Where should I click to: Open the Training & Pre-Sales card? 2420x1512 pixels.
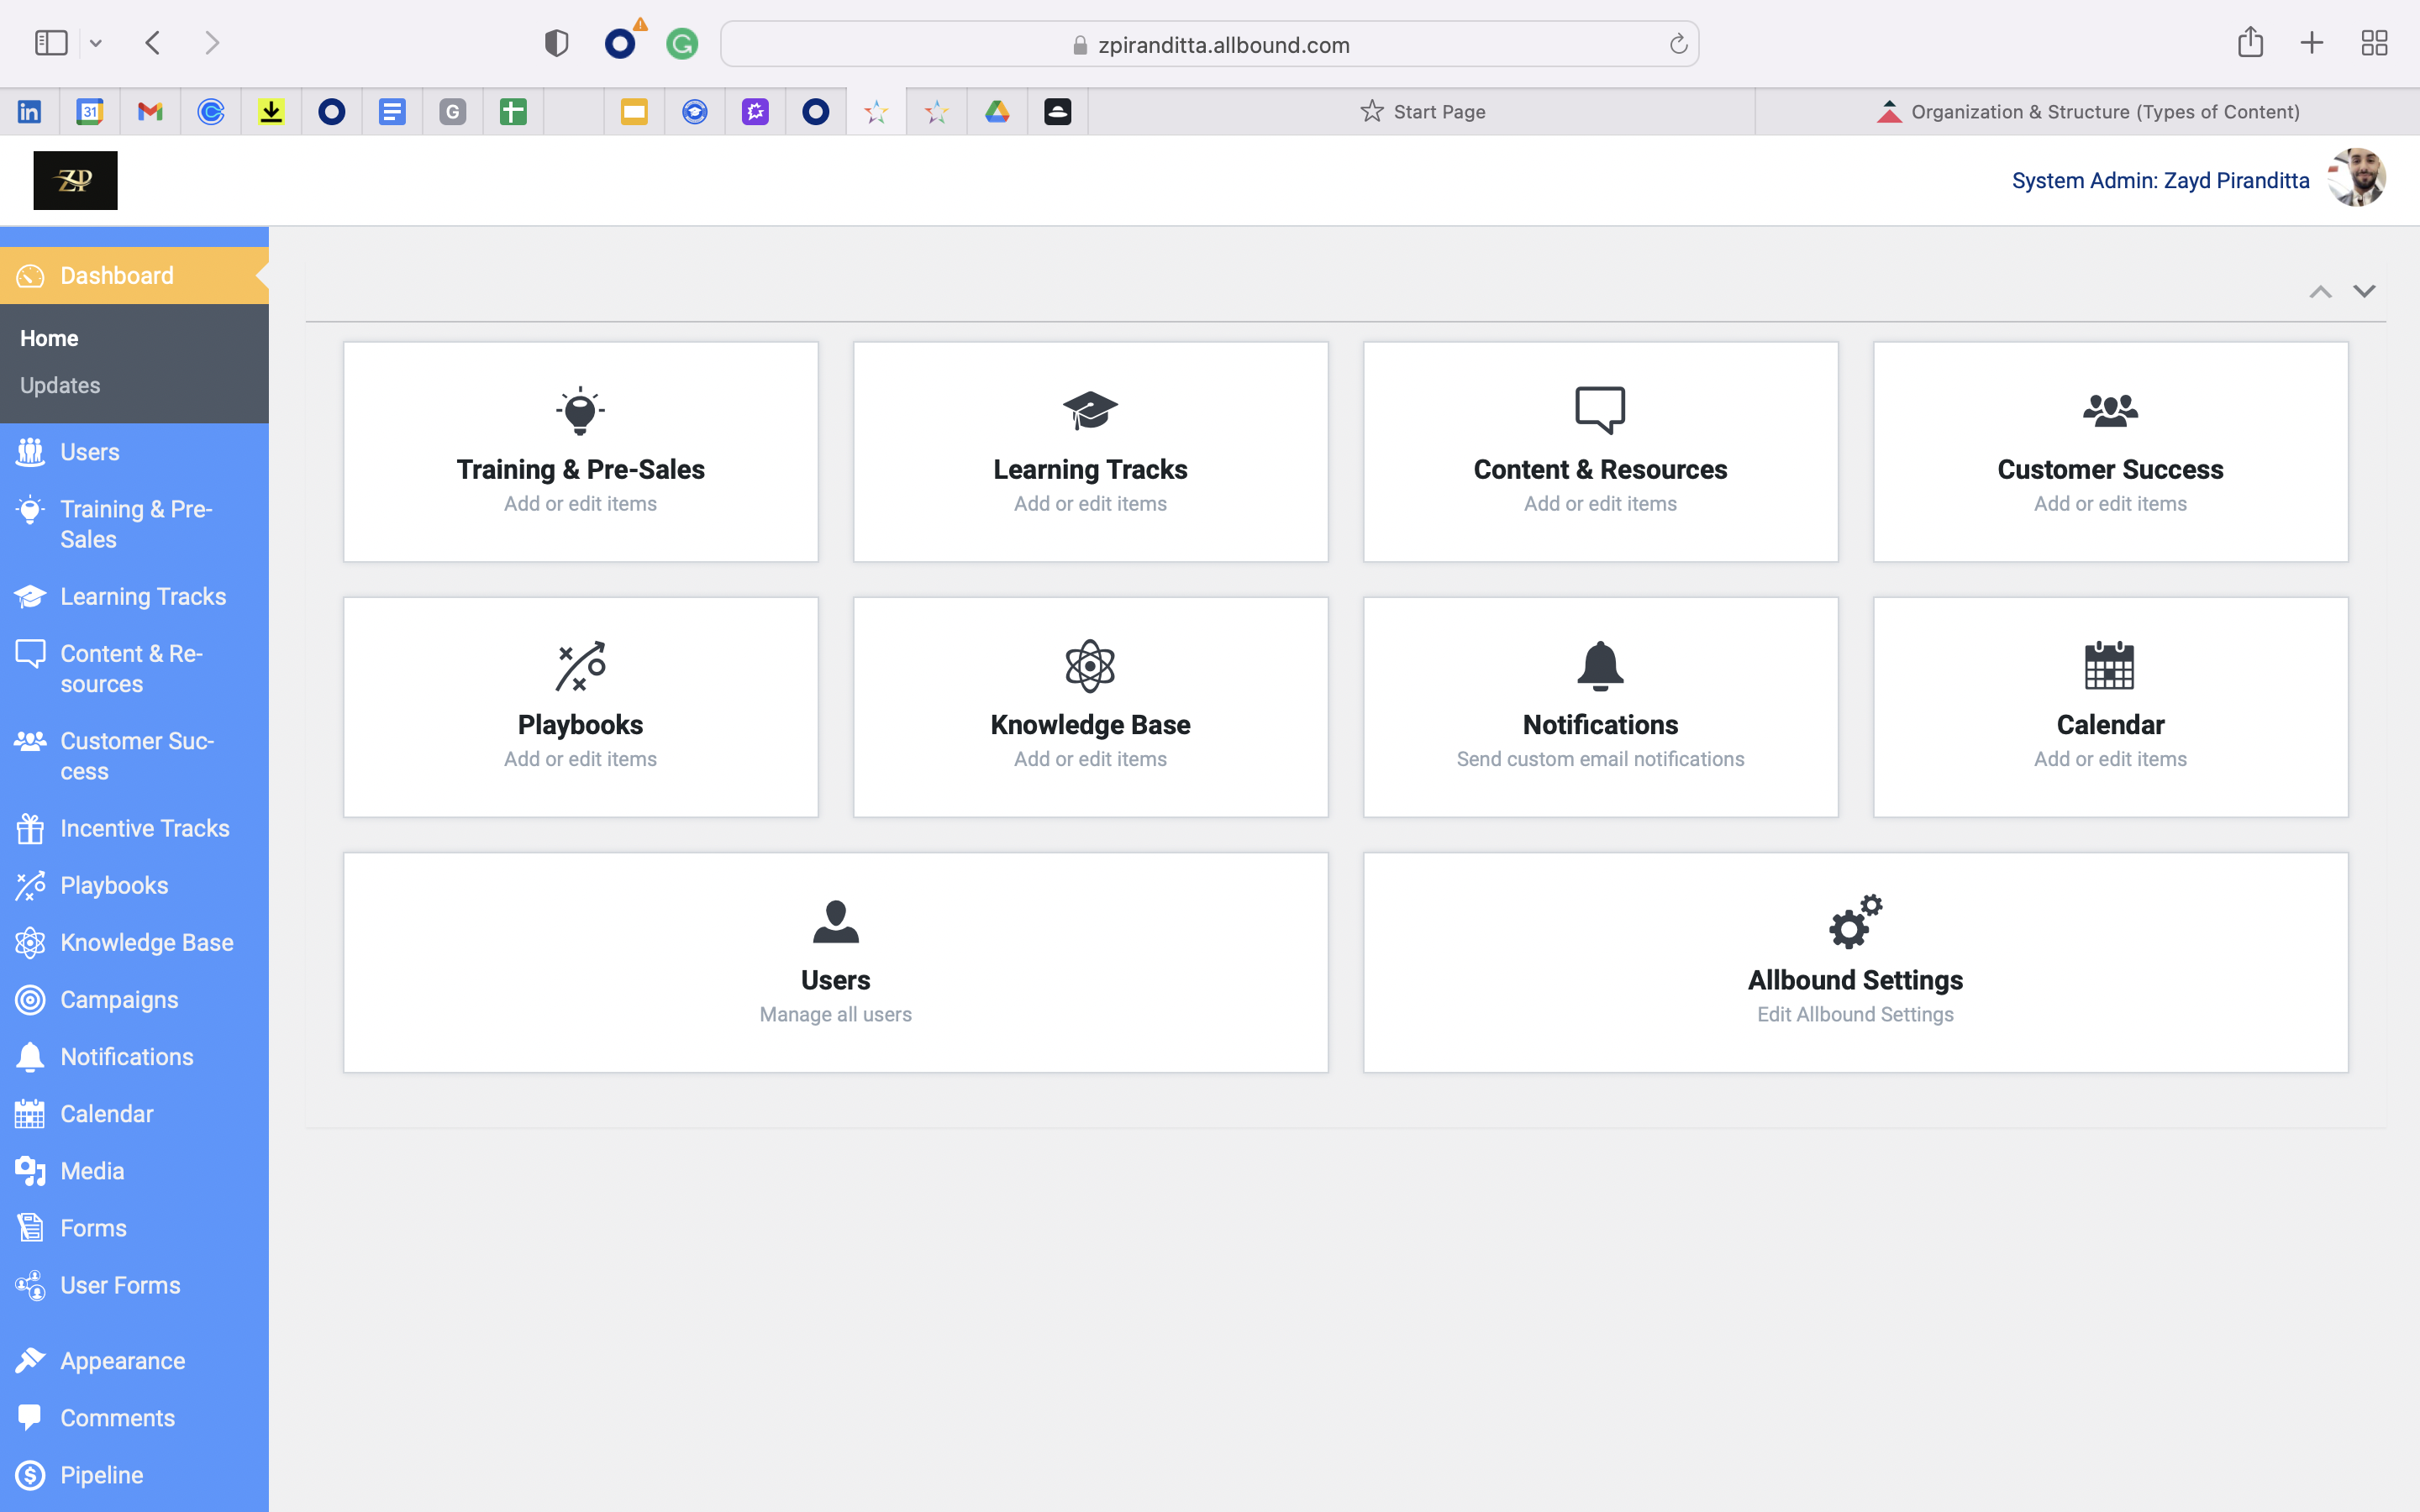point(581,452)
